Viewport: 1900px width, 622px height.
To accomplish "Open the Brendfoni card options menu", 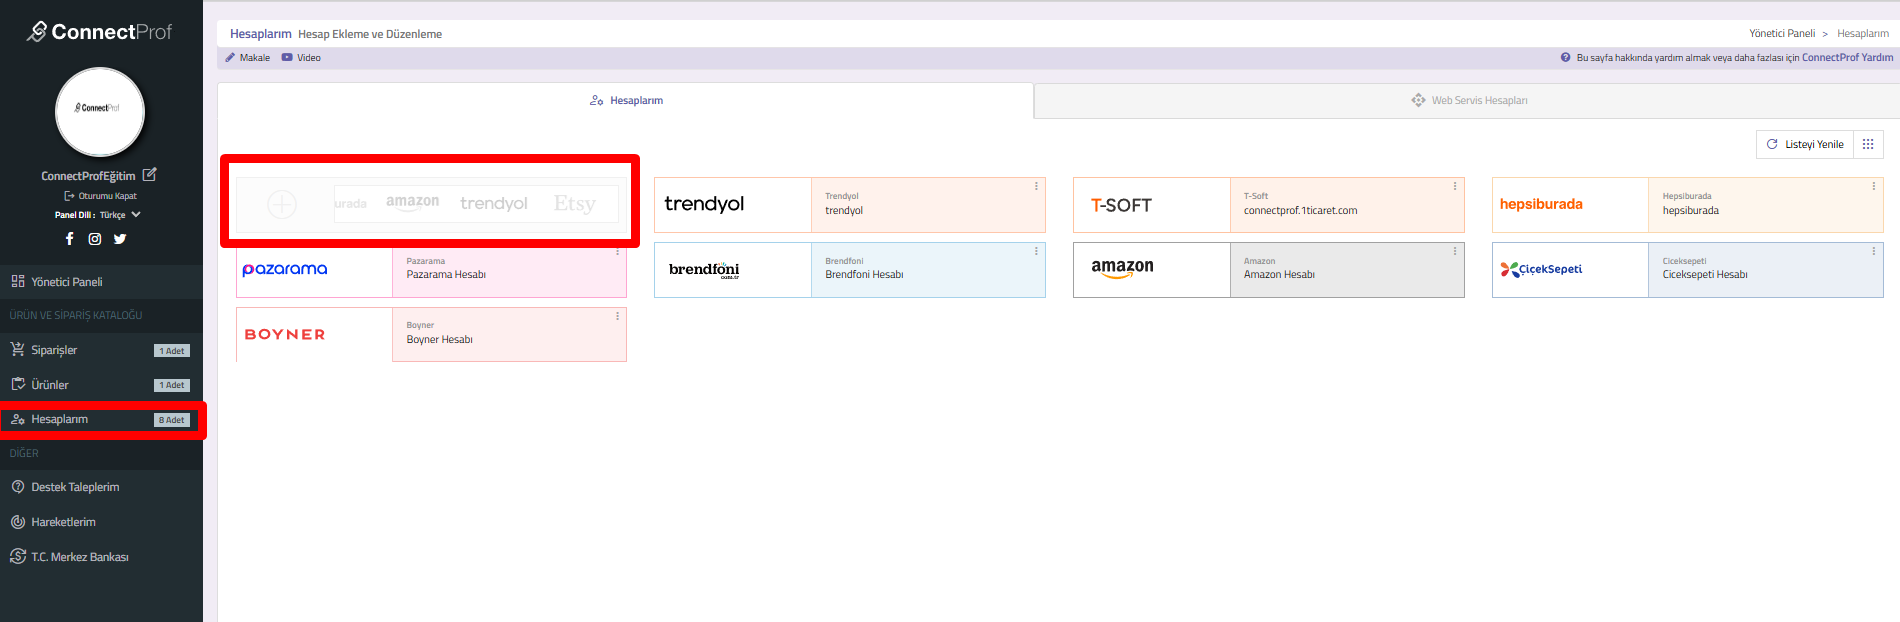I will (1036, 251).
